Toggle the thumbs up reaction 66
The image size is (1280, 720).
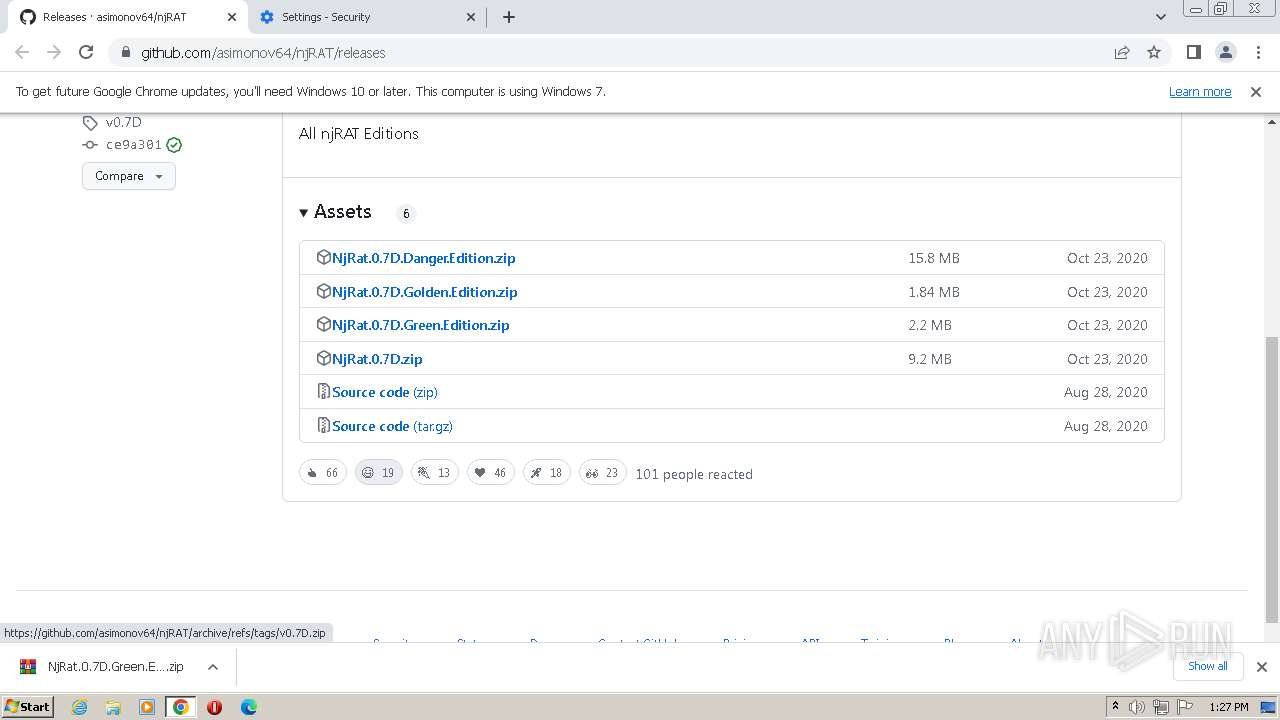pyautogui.click(x=323, y=473)
